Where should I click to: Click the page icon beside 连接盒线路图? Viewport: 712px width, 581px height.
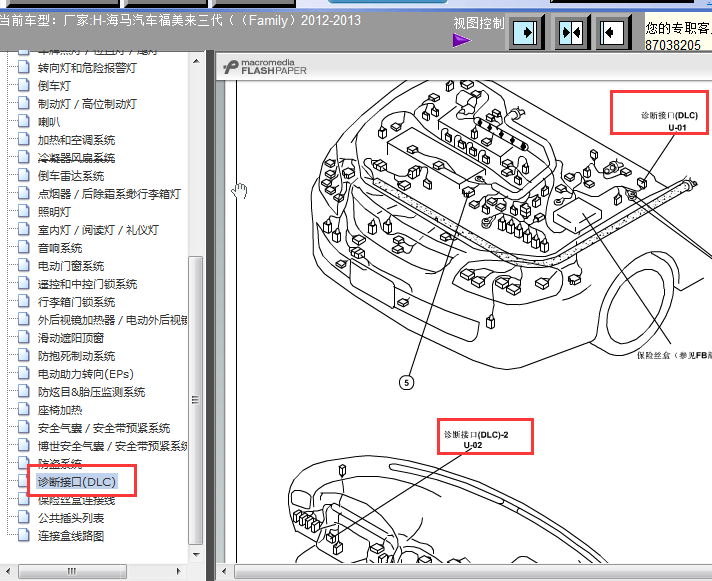click(x=24, y=535)
